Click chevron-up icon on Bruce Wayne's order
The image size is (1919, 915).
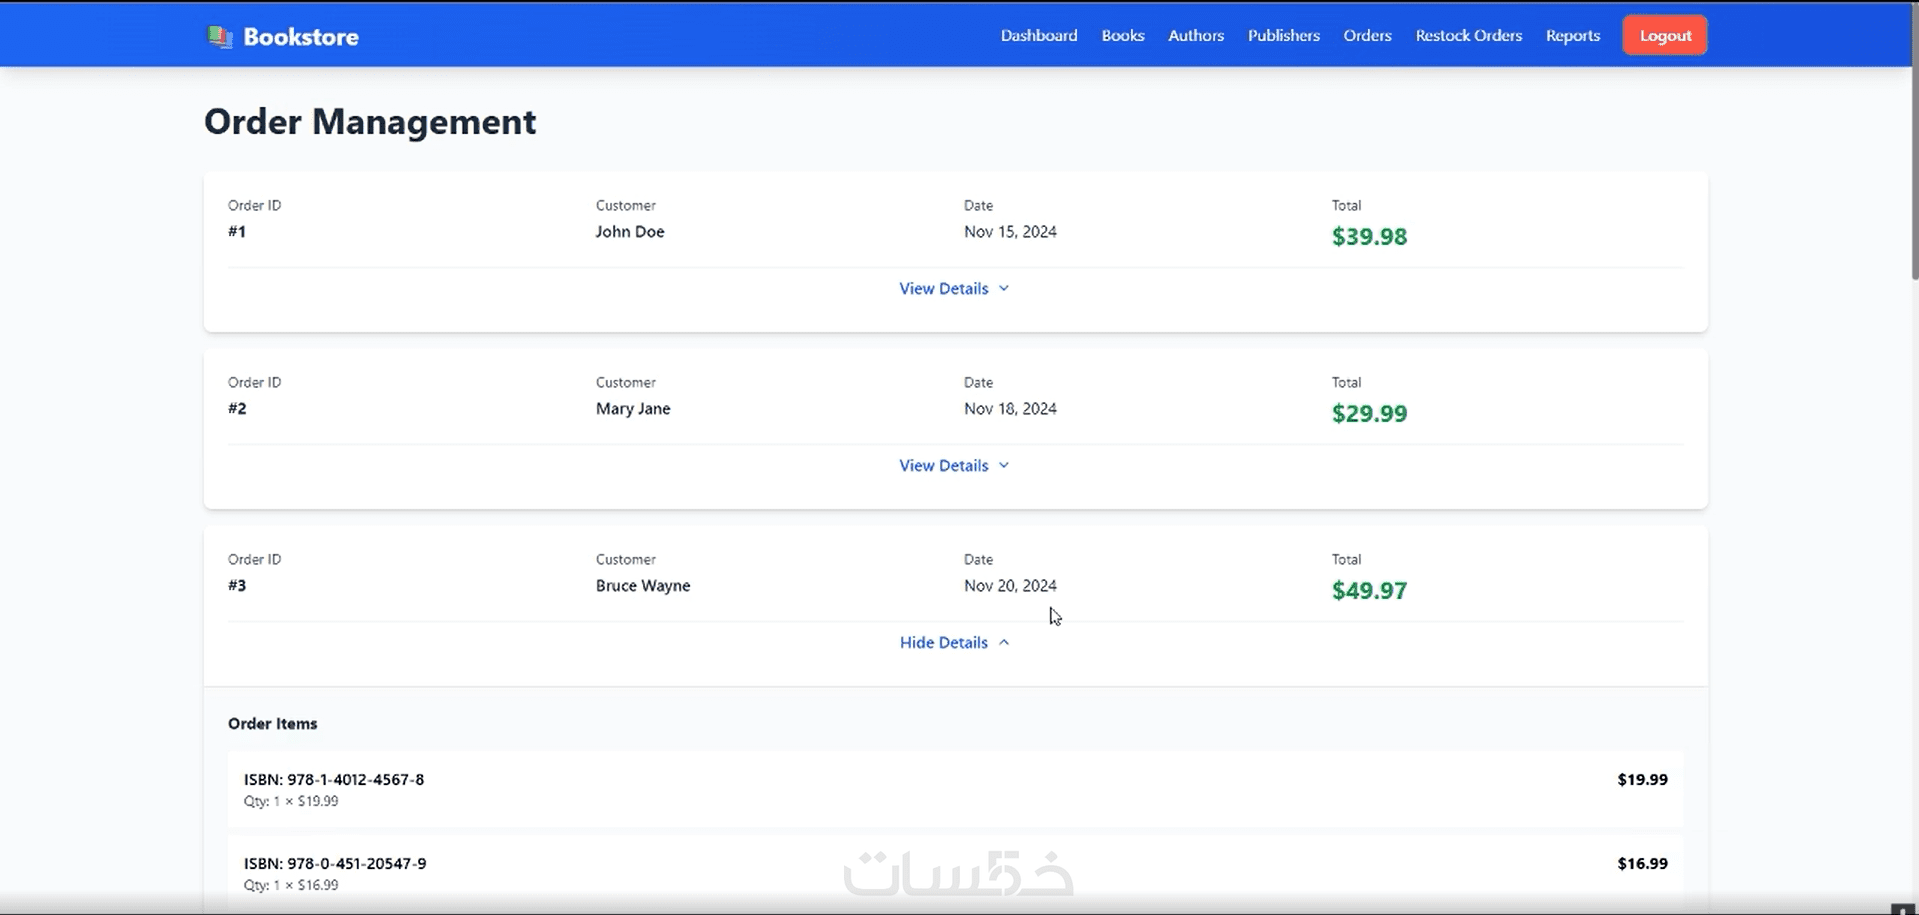pos(1004,643)
